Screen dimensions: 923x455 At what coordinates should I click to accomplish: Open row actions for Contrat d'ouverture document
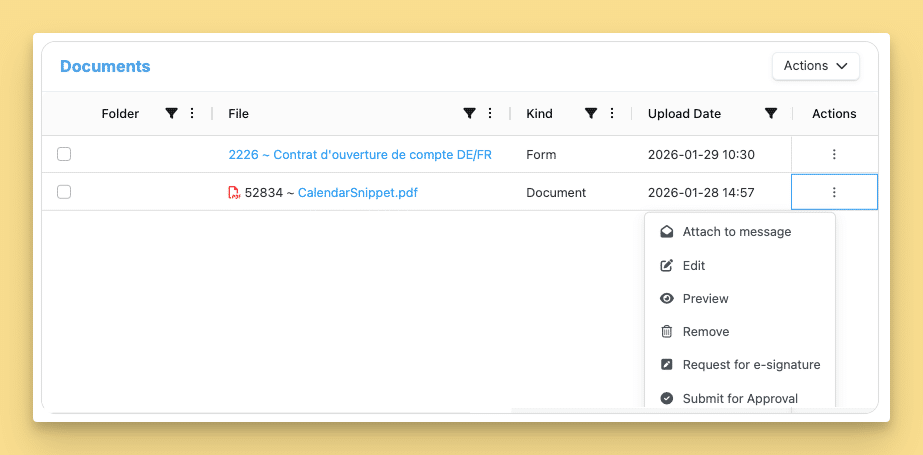834,155
